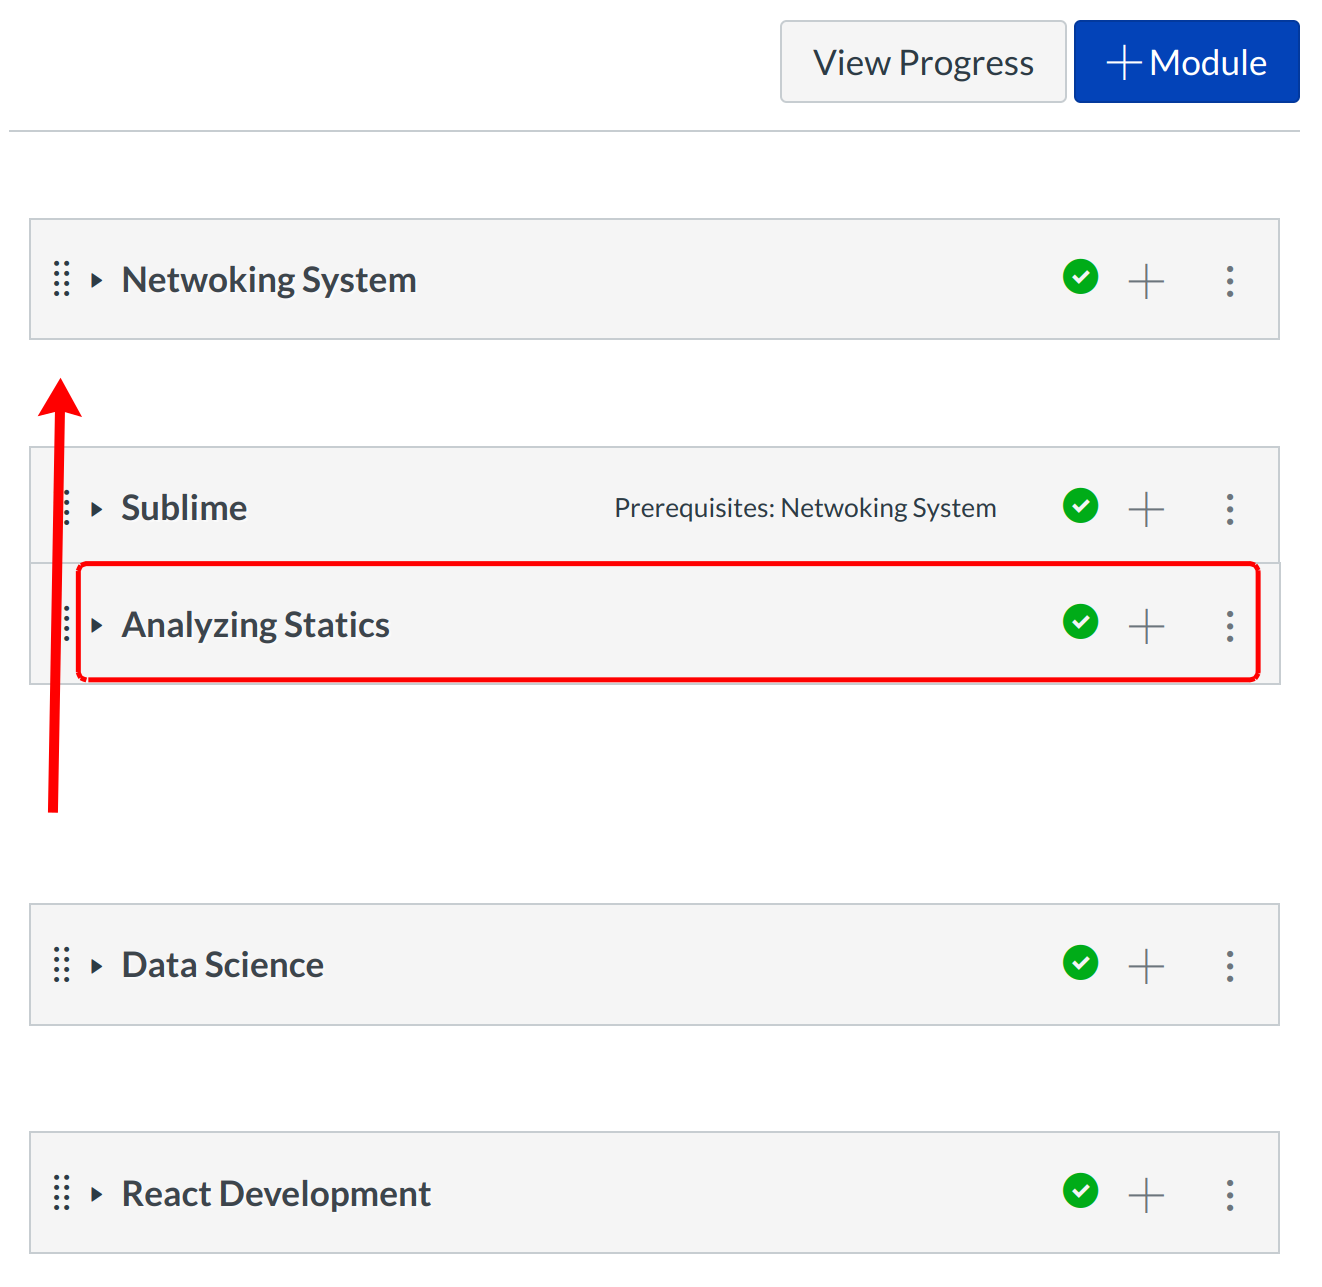This screenshot has height=1287, width=1322.
Task: Expand the Data Science module arrow
Action: (x=97, y=966)
